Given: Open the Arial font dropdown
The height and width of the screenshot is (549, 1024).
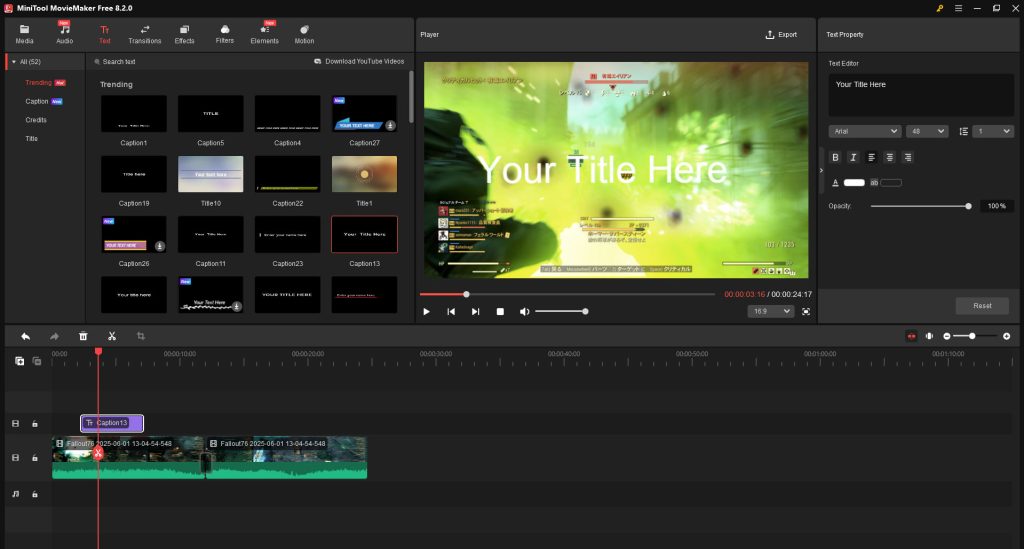Looking at the screenshot, I should coord(865,131).
